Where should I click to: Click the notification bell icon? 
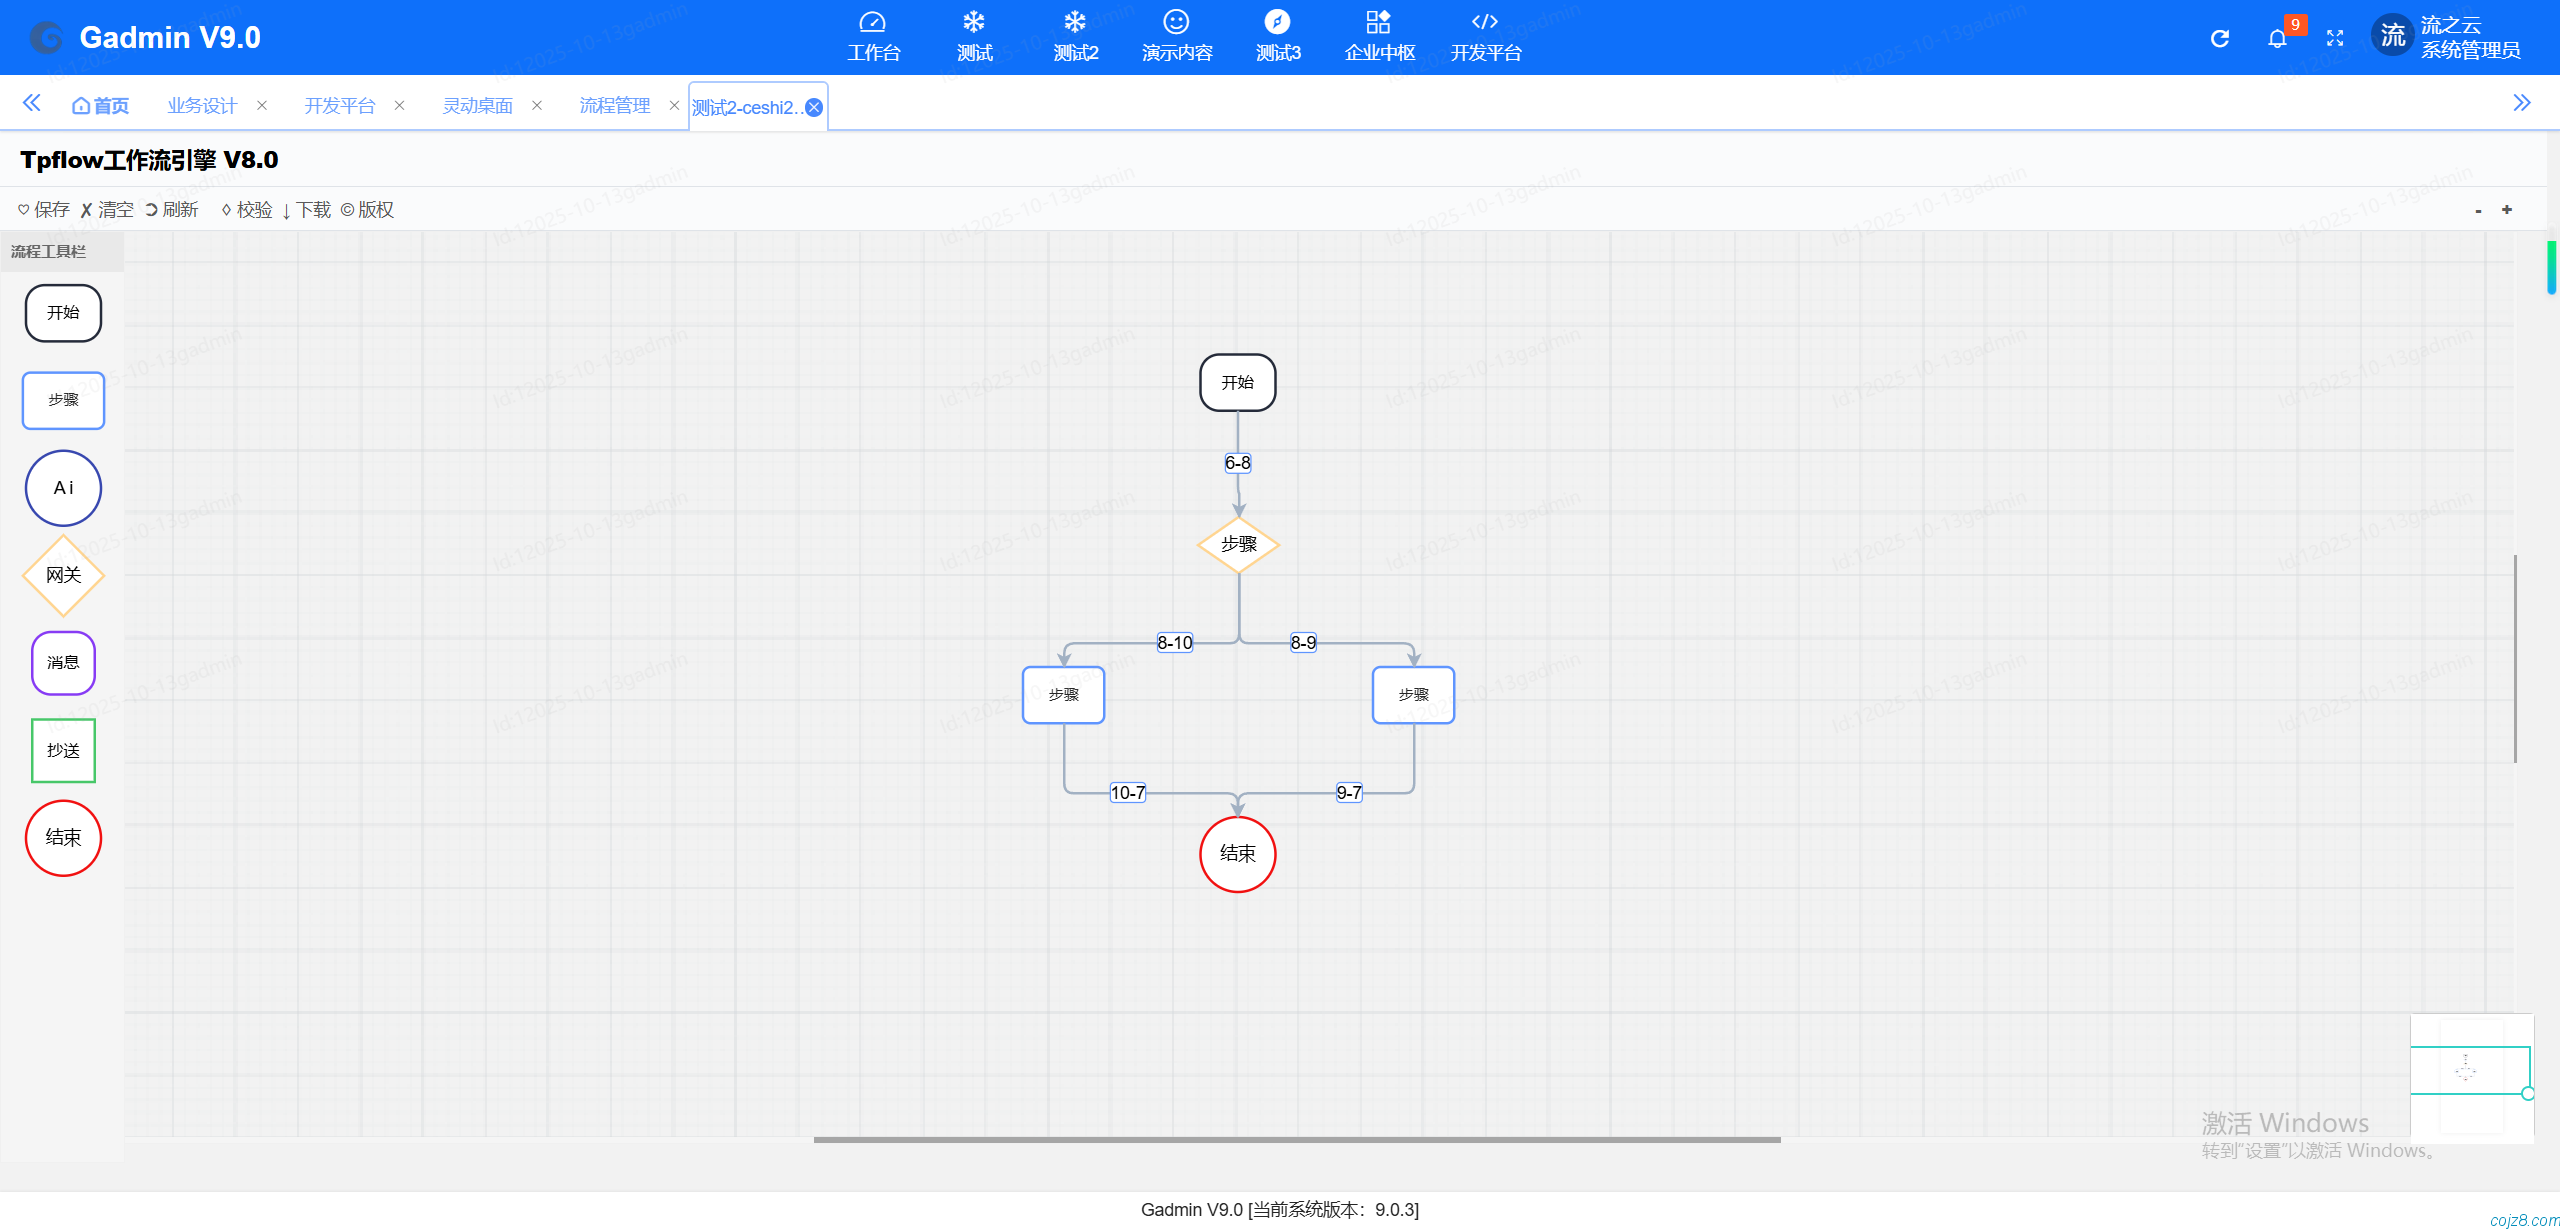[x=2277, y=39]
